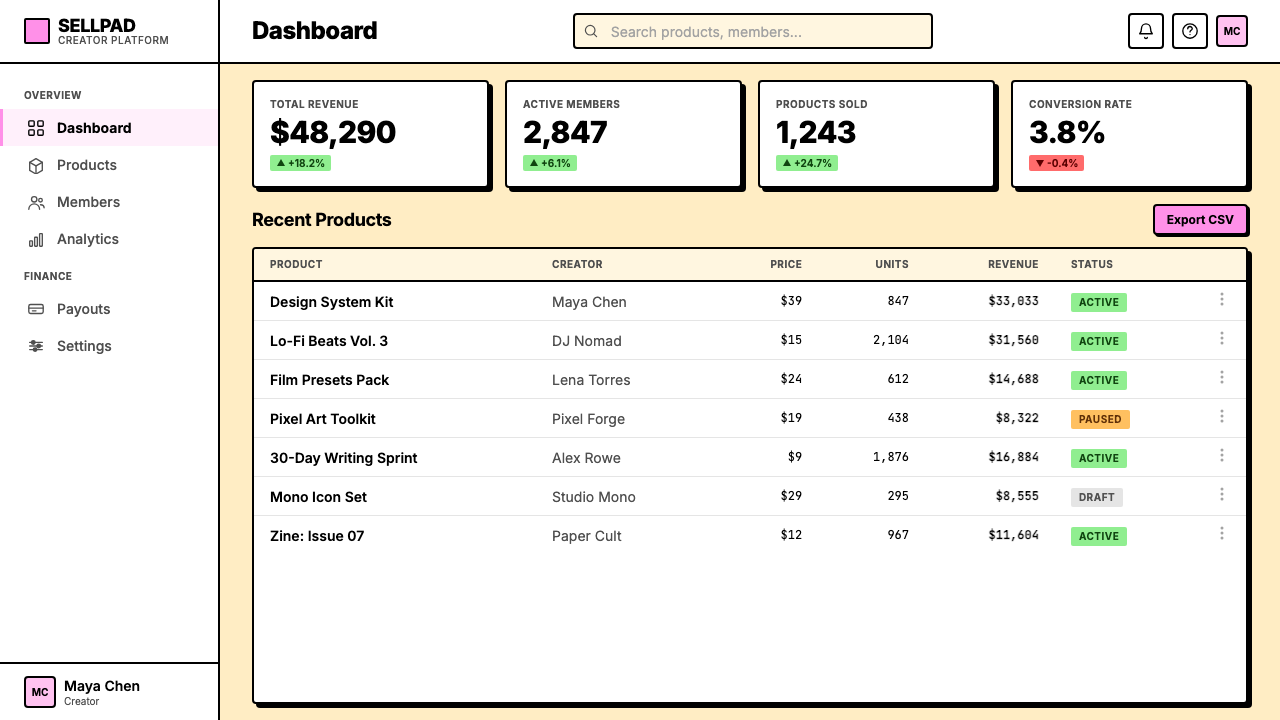The height and width of the screenshot is (720, 1280).
Task: Click the REVENUE column header
Action: tap(1013, 264)
